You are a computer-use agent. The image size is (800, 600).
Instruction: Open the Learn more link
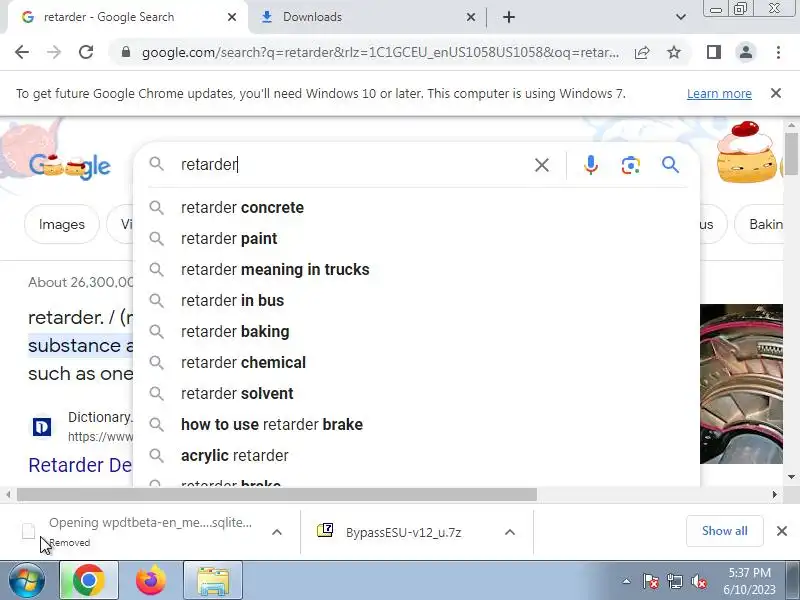719,94
